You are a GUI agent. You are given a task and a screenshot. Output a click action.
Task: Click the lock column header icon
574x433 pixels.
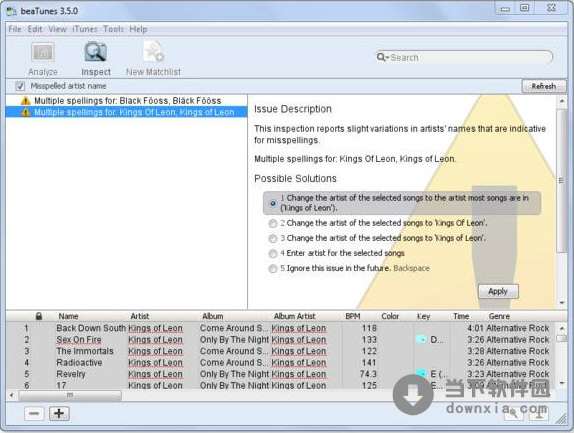point(38,316)
